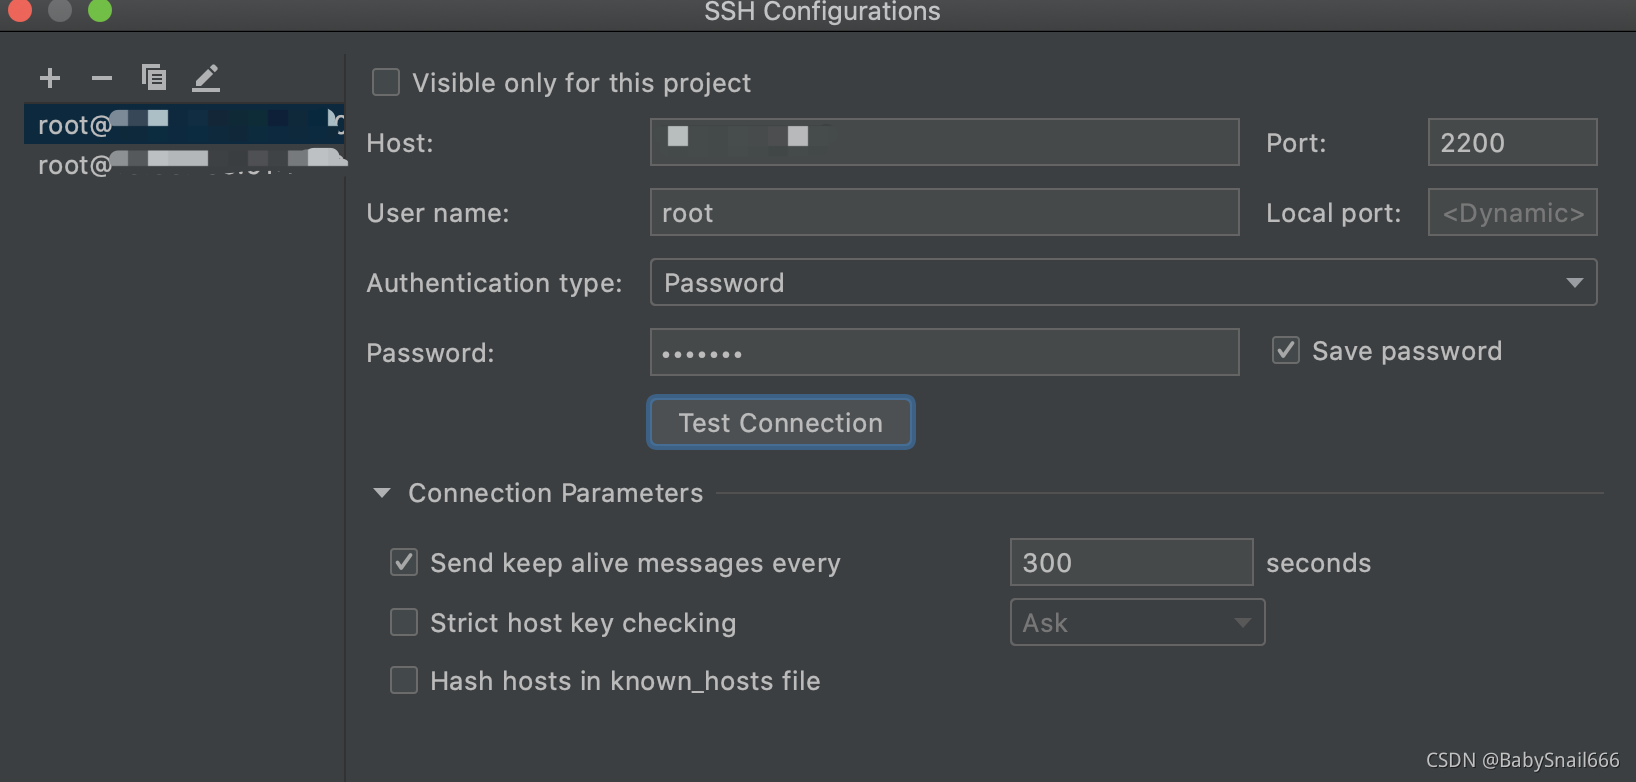
Task: Collapse the Connection Parameters section
Action: pyautogui.click(x=381, y=492)
